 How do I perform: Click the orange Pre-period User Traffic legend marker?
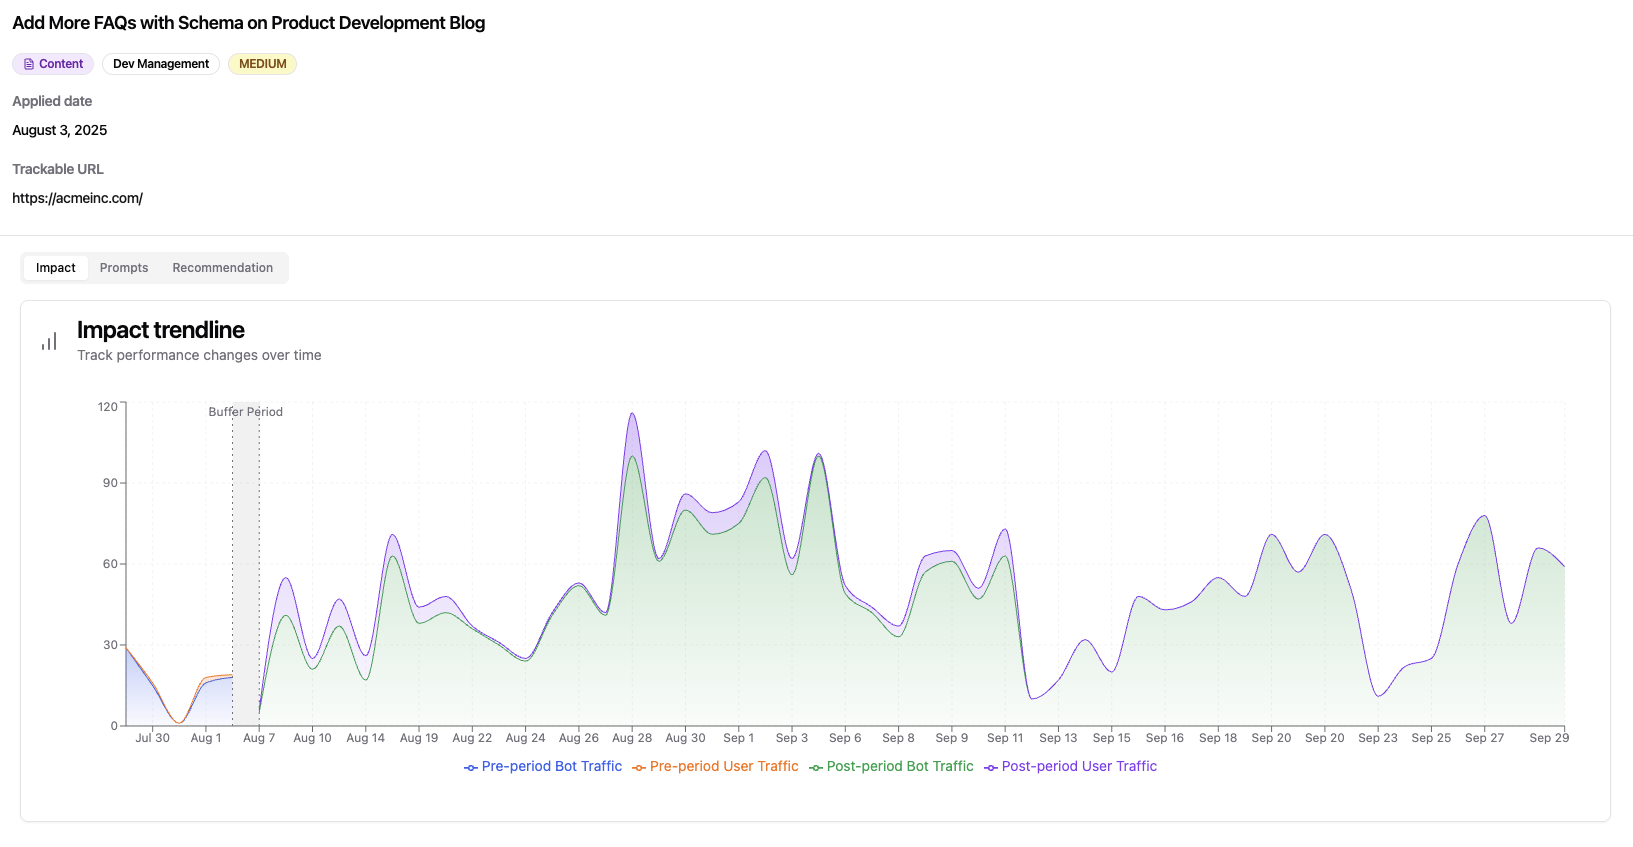click(x=639, y=767)
